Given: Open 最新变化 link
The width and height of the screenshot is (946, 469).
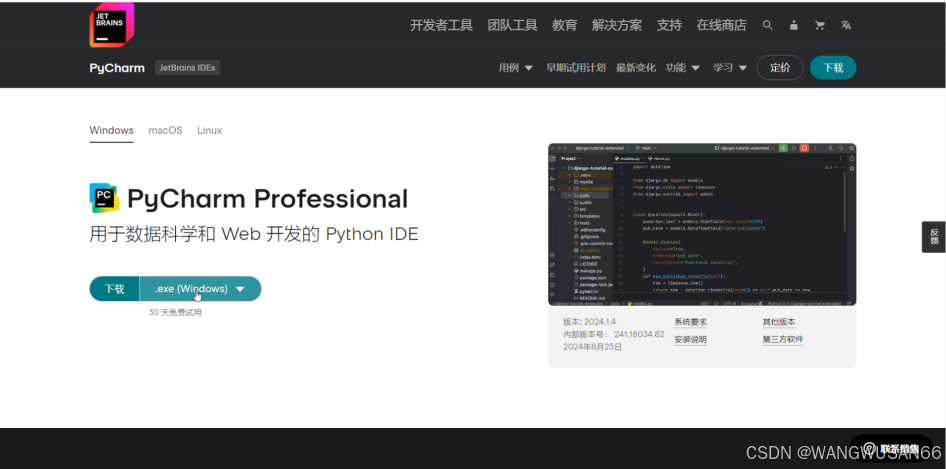Looking at the screenshot, I should point(636,68).
